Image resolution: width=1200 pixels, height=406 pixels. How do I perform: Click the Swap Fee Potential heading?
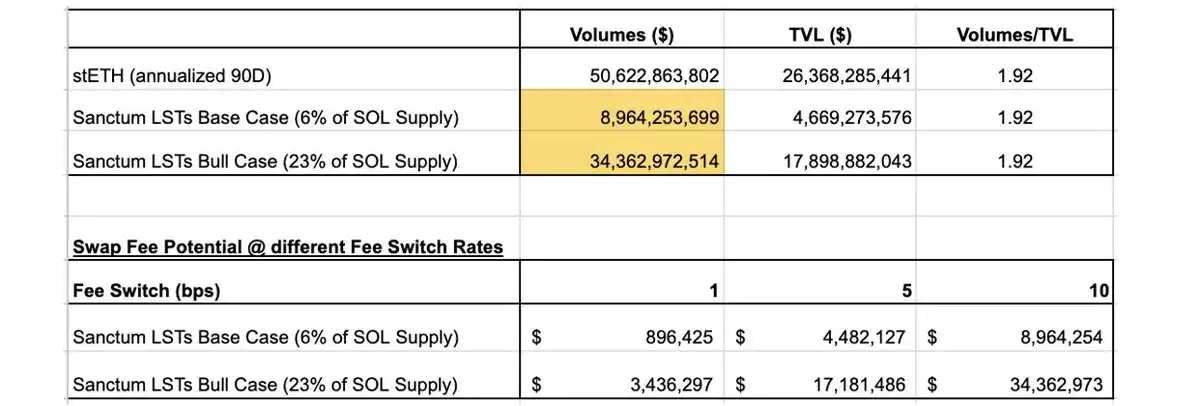[287, 247]
